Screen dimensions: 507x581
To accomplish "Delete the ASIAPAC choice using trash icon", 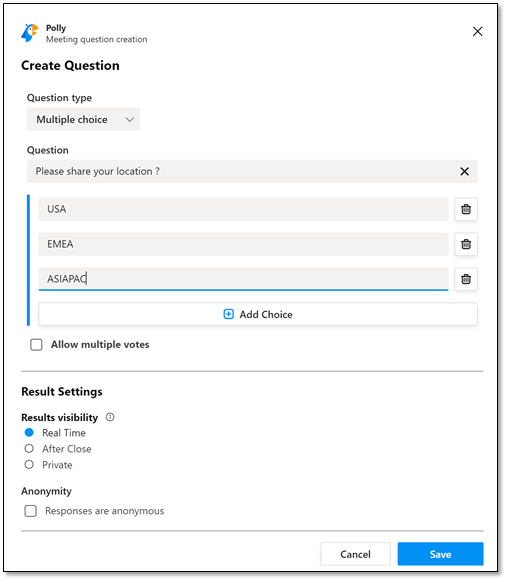I will click(466, 279).
